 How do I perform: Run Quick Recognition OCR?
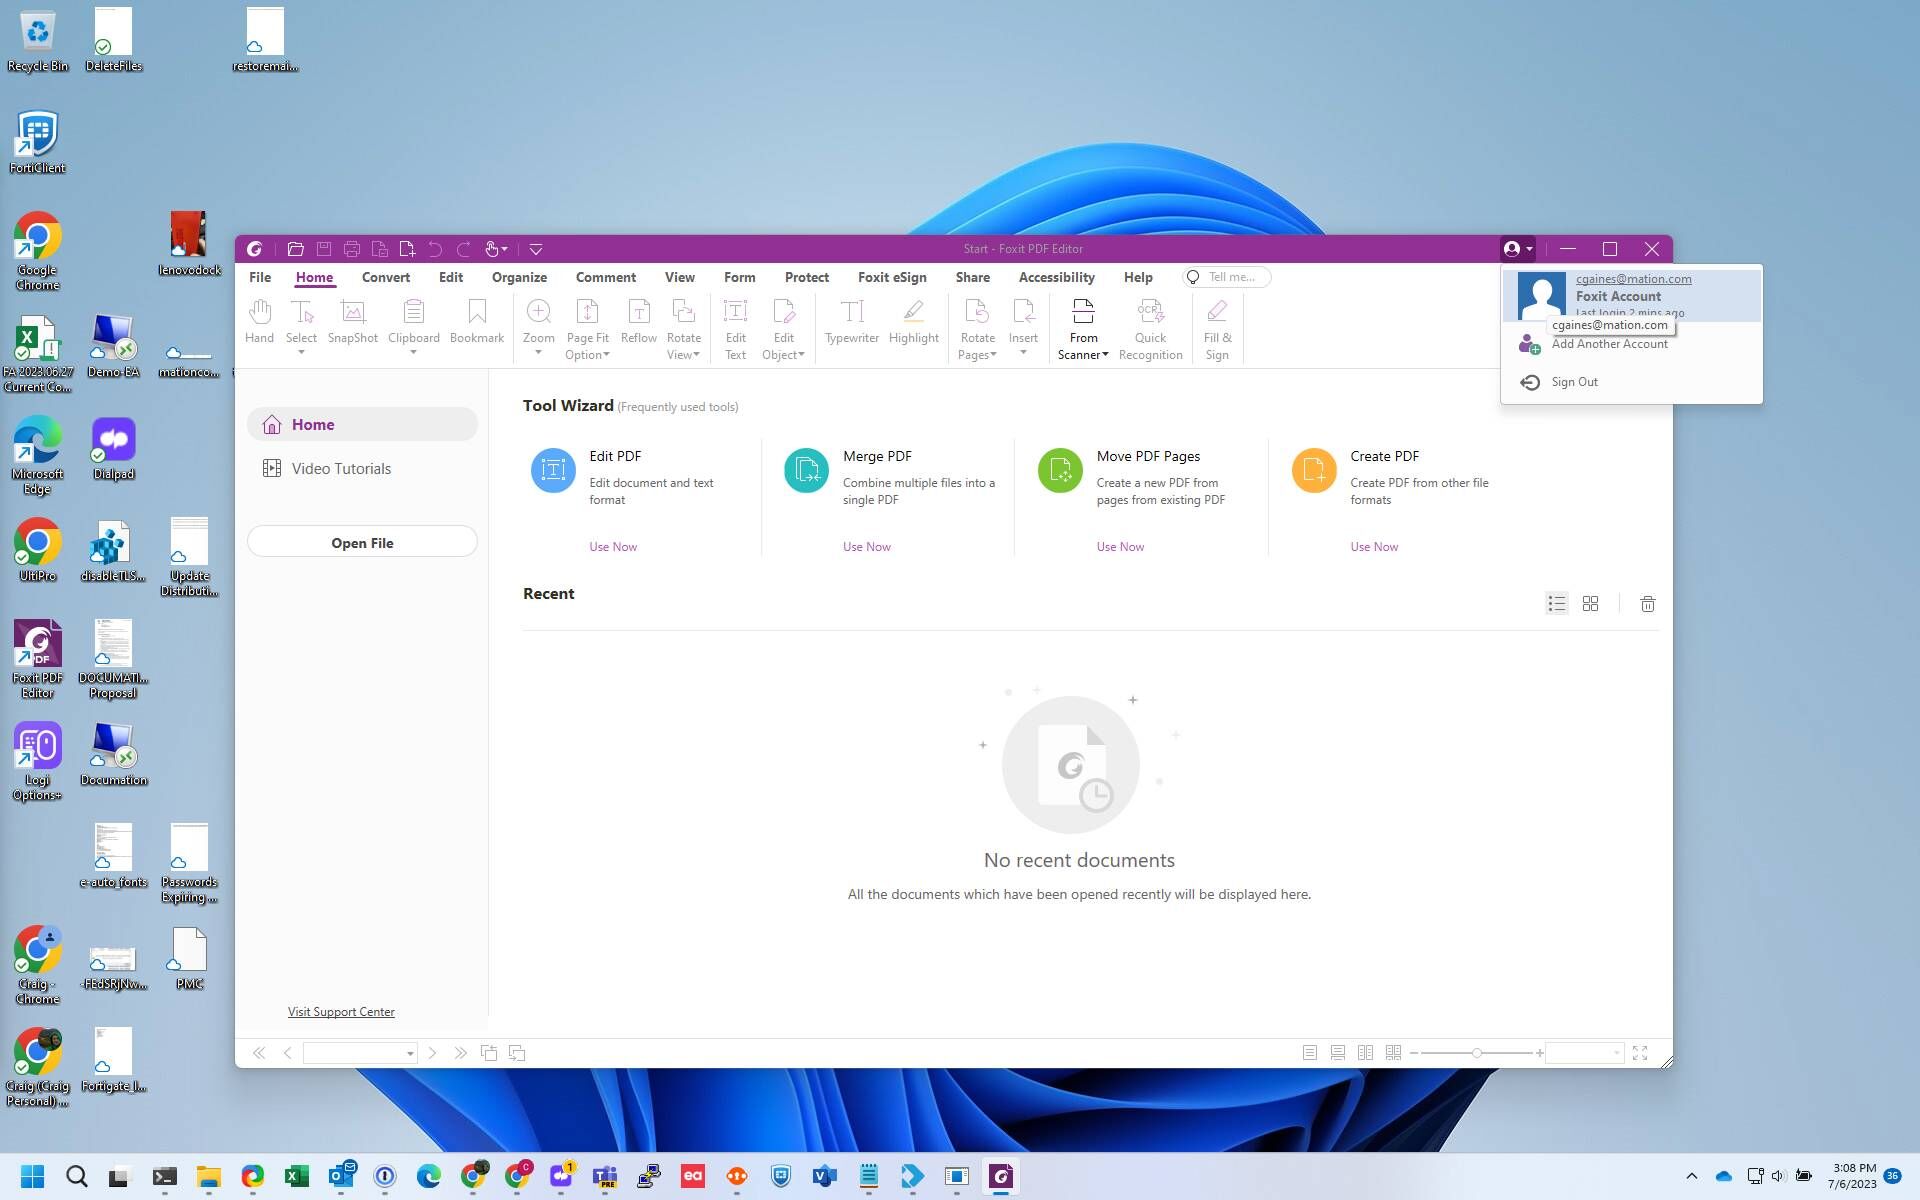click(1150, 329)
